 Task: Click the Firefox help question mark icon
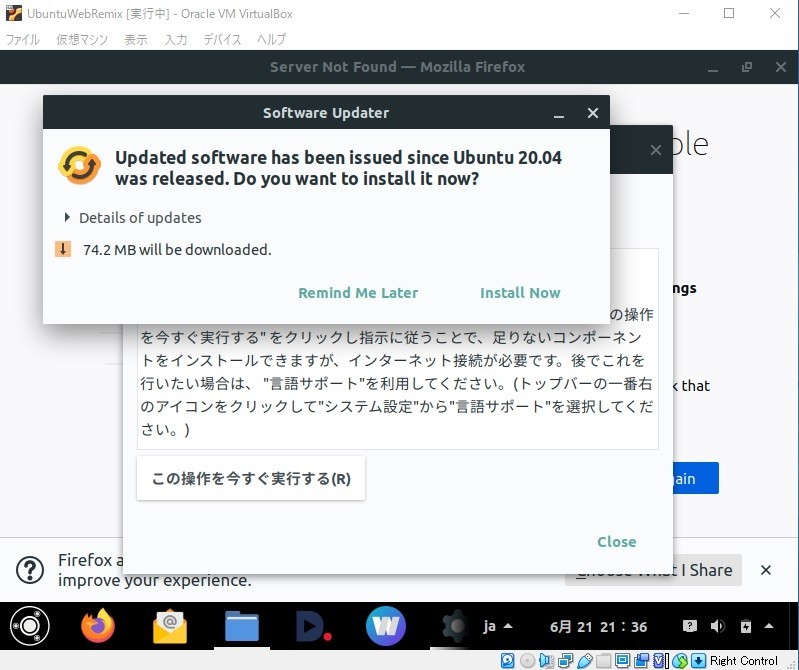[x=30, y=570]
